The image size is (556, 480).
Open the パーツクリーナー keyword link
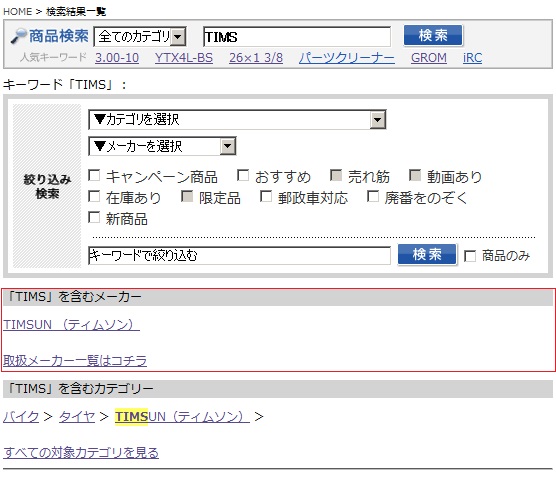347,57
